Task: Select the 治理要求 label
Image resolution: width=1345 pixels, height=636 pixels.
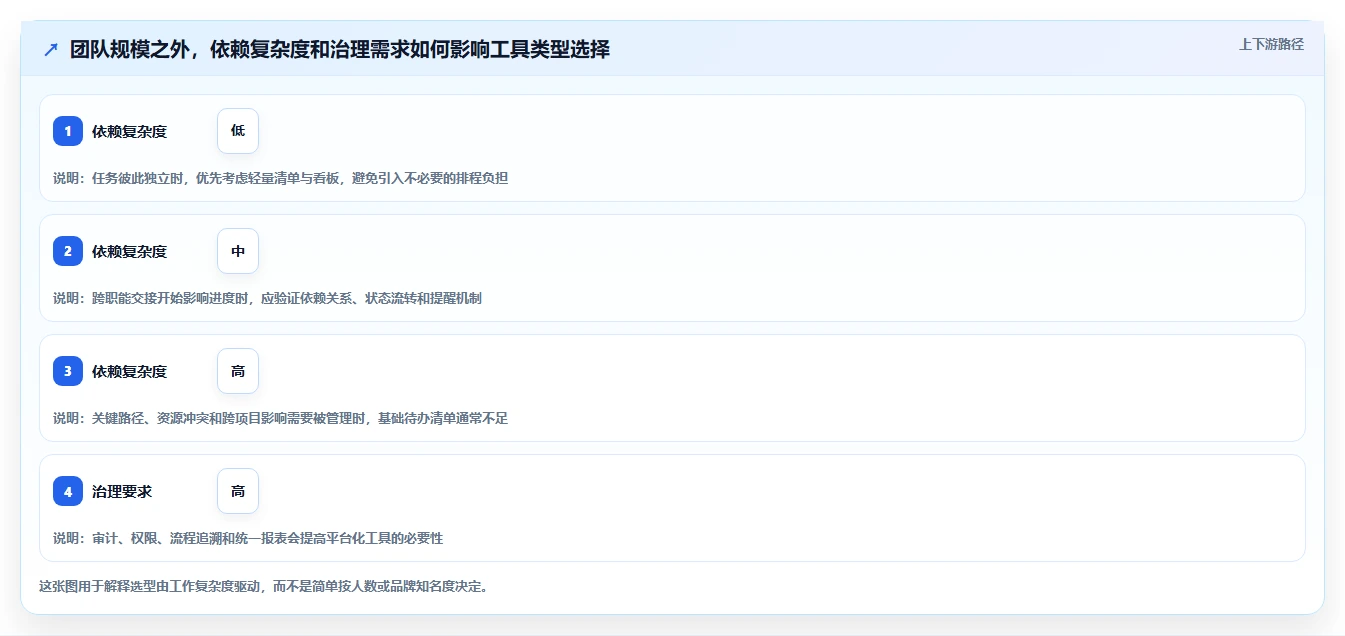Action: (x=122, y=491)
